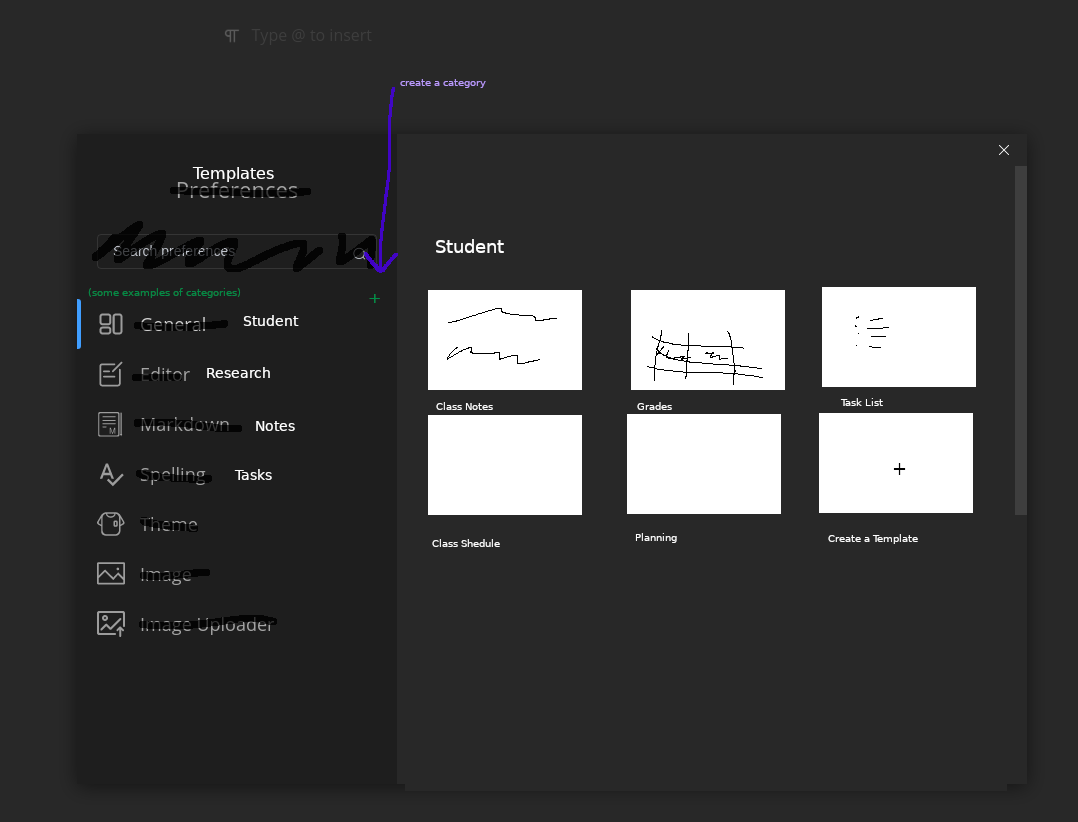This screenshot has height=822, width=1078.
Task: Open the Image Uploader sidebar entry
Action: (x=206, y=624)
